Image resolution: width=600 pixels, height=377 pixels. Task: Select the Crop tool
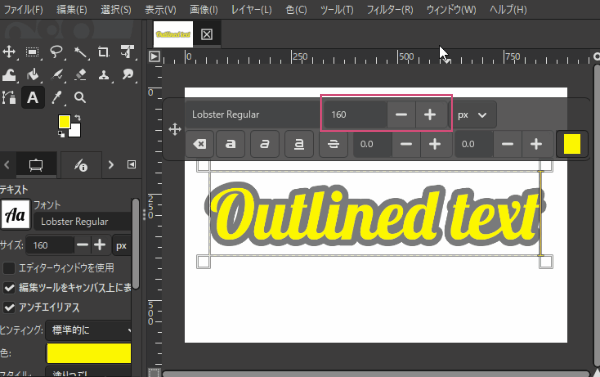104,52
